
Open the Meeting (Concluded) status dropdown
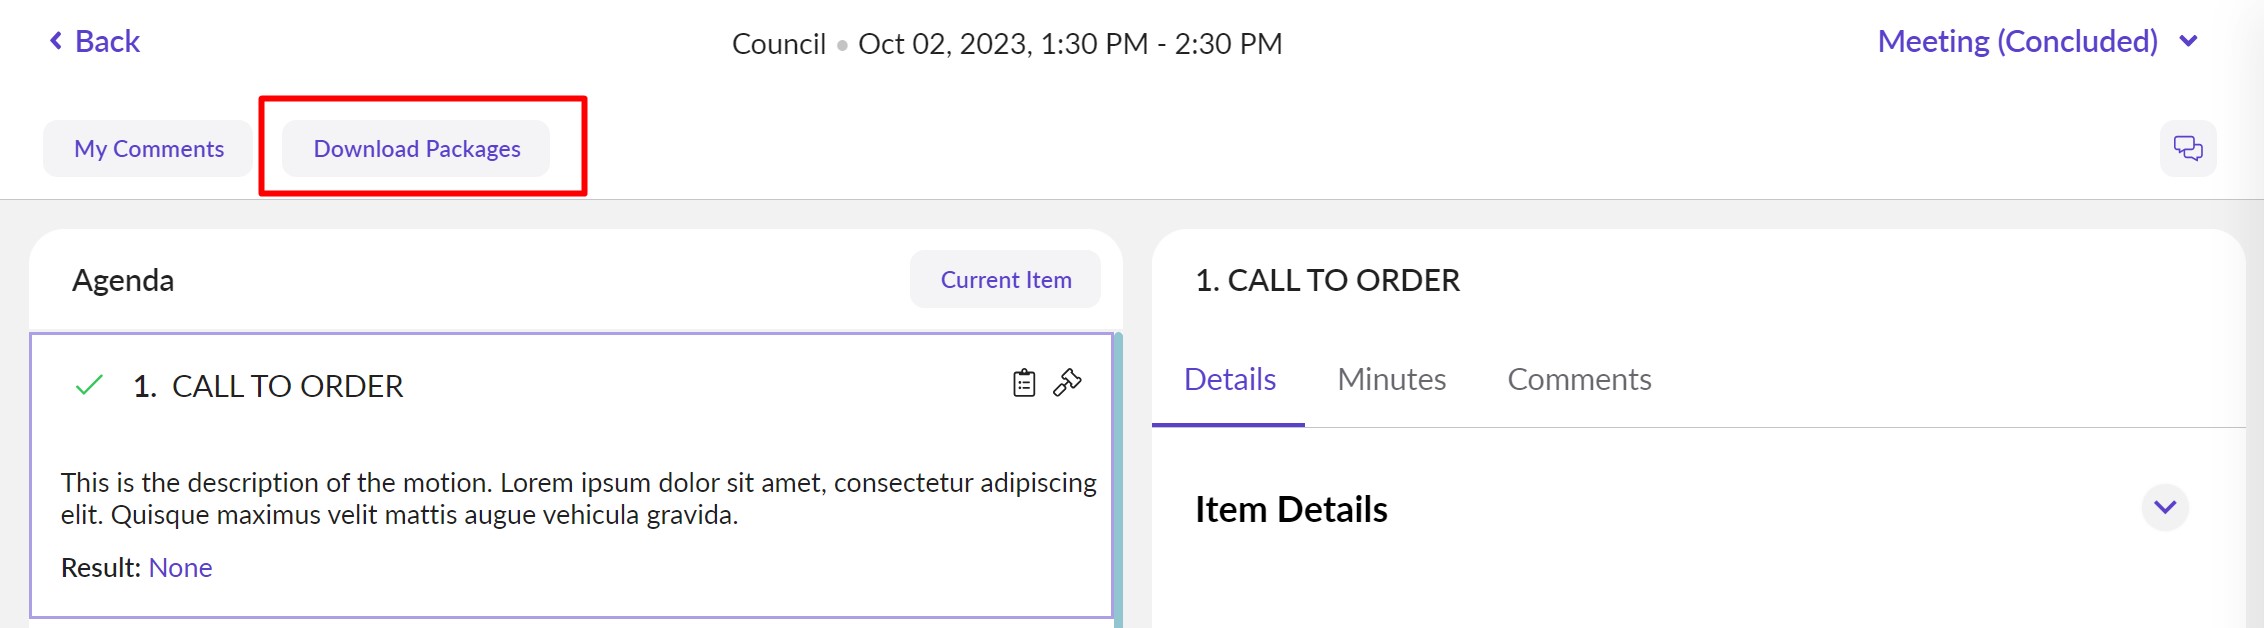[x=2017, y=42]
